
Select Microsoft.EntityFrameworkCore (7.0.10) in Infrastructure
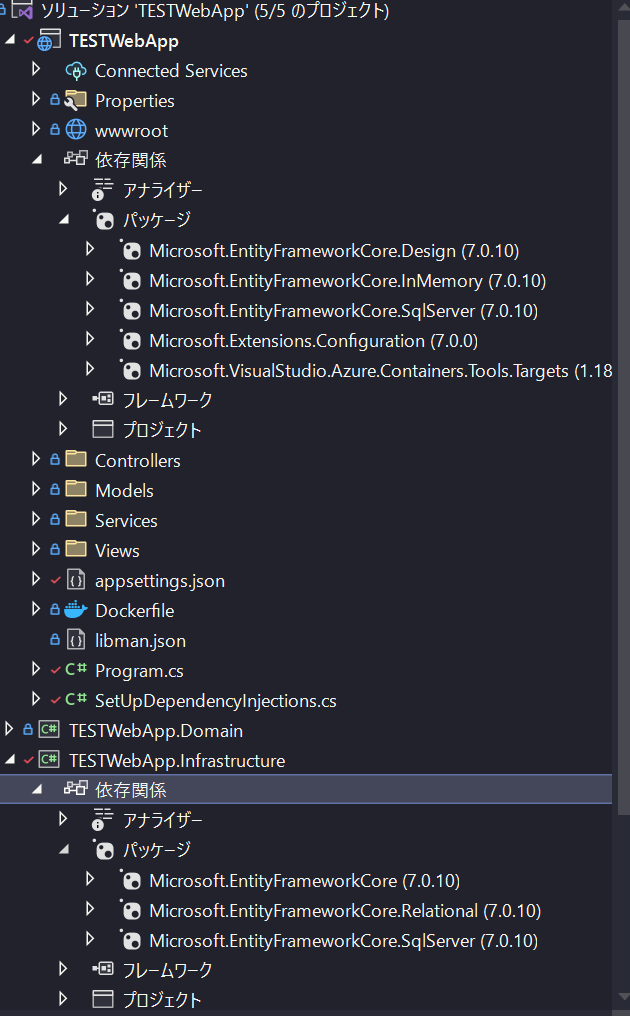click(x=305, y=881)
